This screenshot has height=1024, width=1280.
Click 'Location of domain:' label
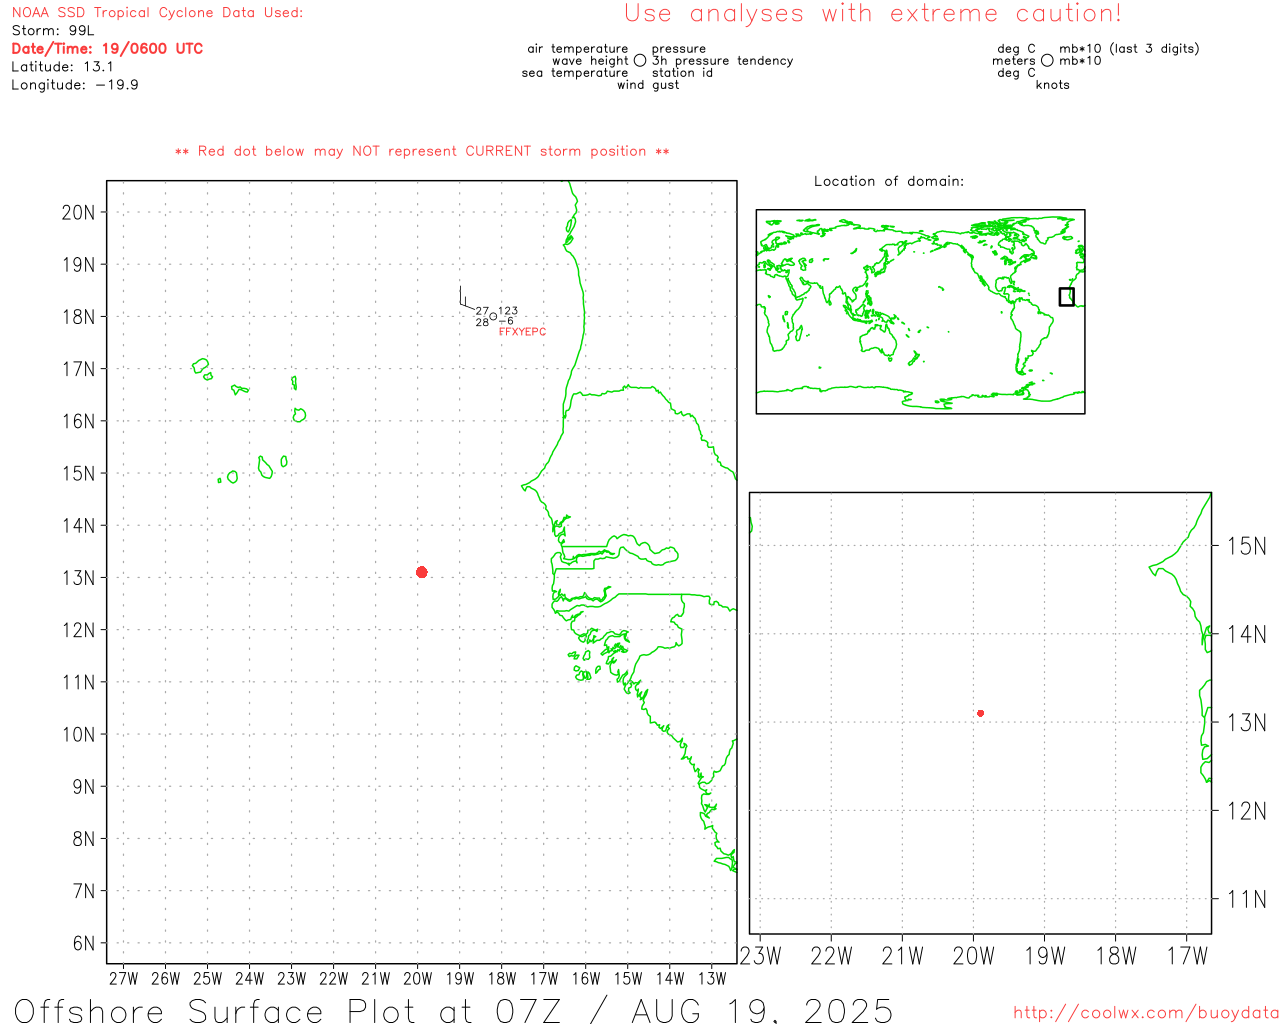[889, 182]
